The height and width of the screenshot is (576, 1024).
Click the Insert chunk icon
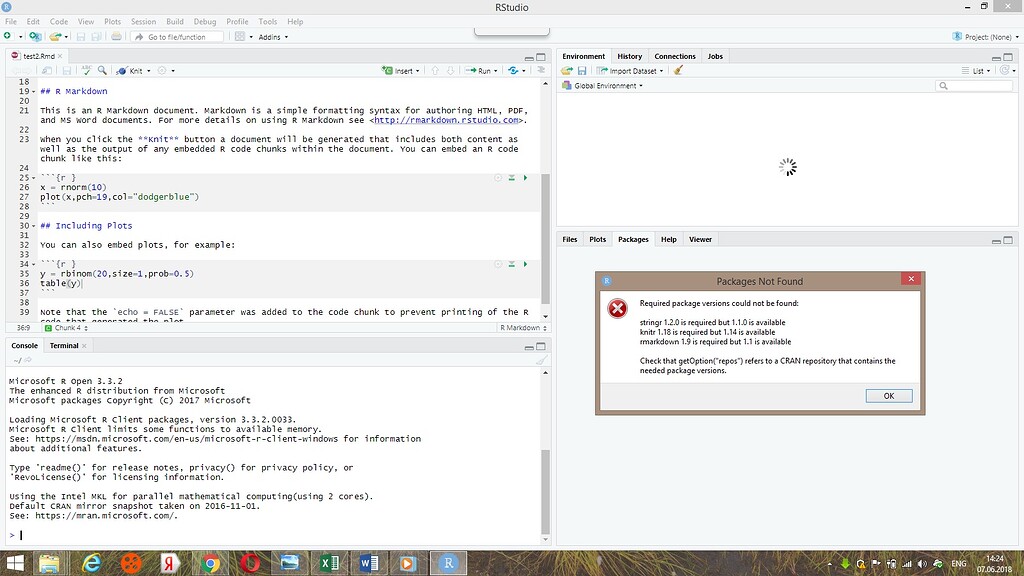click(400, 71)
